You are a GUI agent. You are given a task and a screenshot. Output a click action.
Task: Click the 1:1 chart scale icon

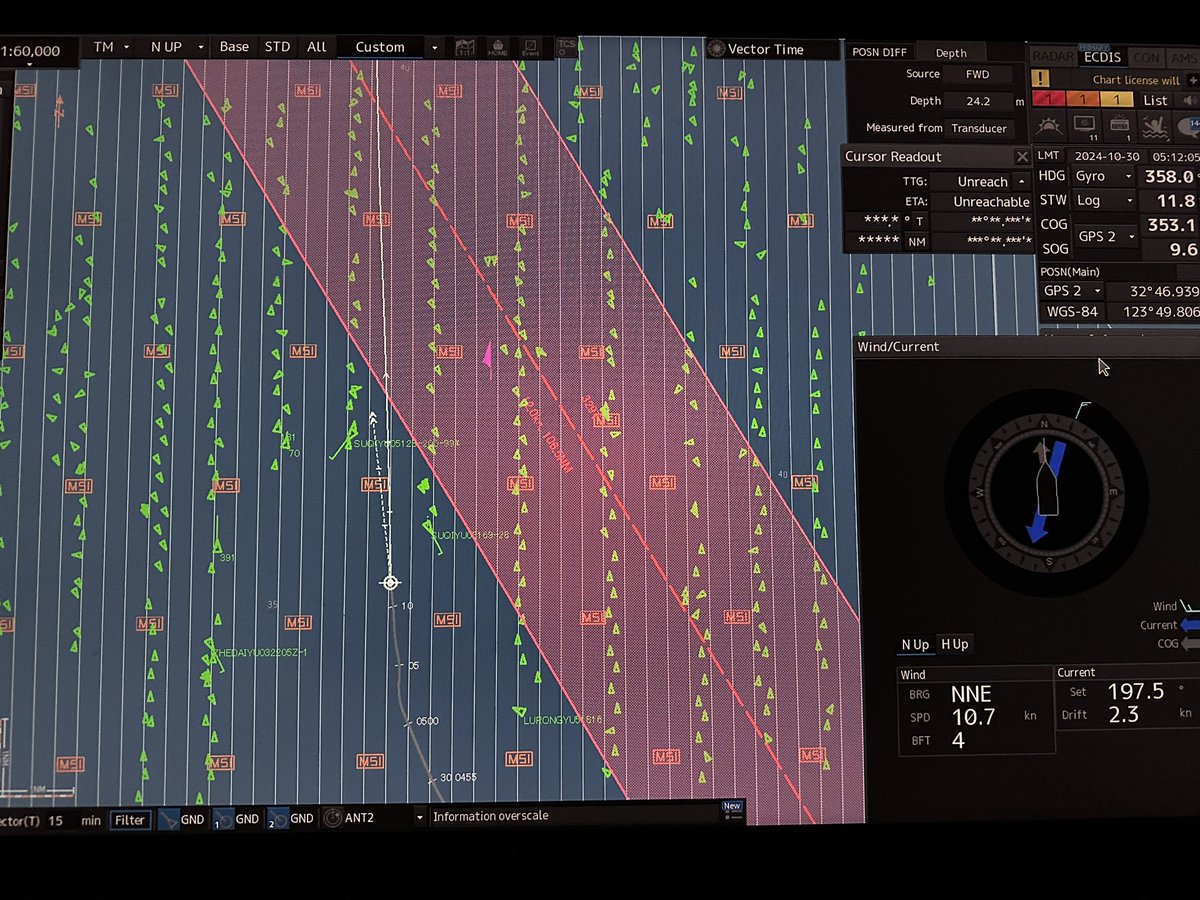[x=465, y=47]
